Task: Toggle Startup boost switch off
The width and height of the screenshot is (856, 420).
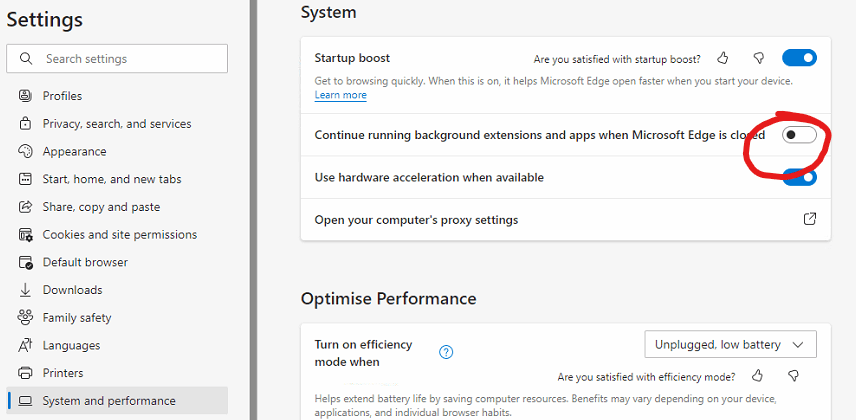Action: 799,58
